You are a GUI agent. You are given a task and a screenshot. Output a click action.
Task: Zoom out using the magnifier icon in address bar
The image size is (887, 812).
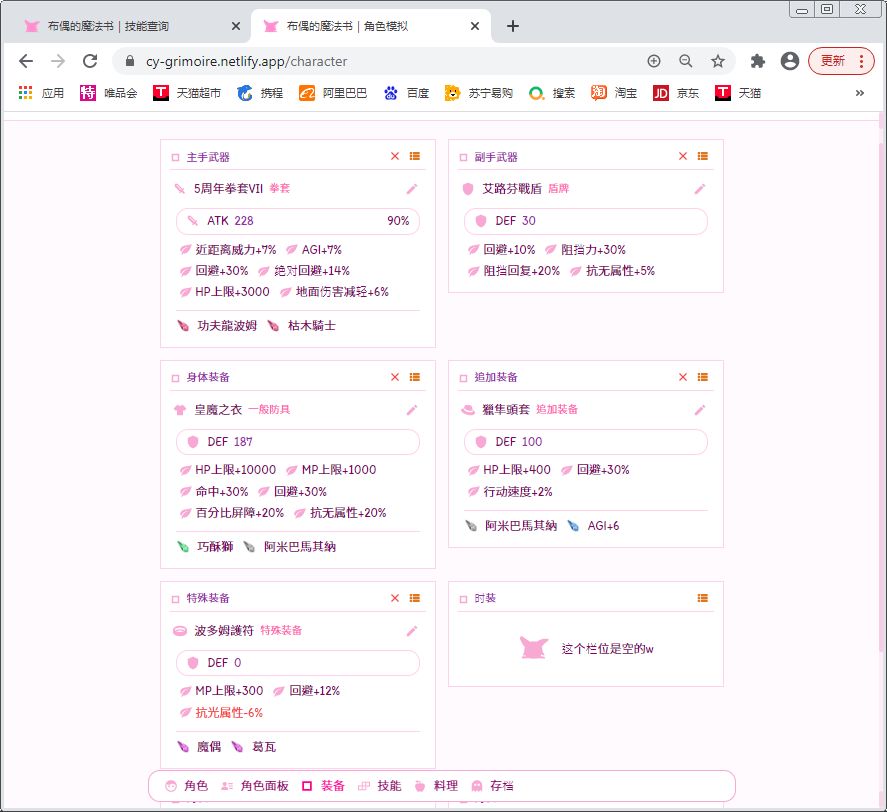pyautogui.click(x=686, y=61)
